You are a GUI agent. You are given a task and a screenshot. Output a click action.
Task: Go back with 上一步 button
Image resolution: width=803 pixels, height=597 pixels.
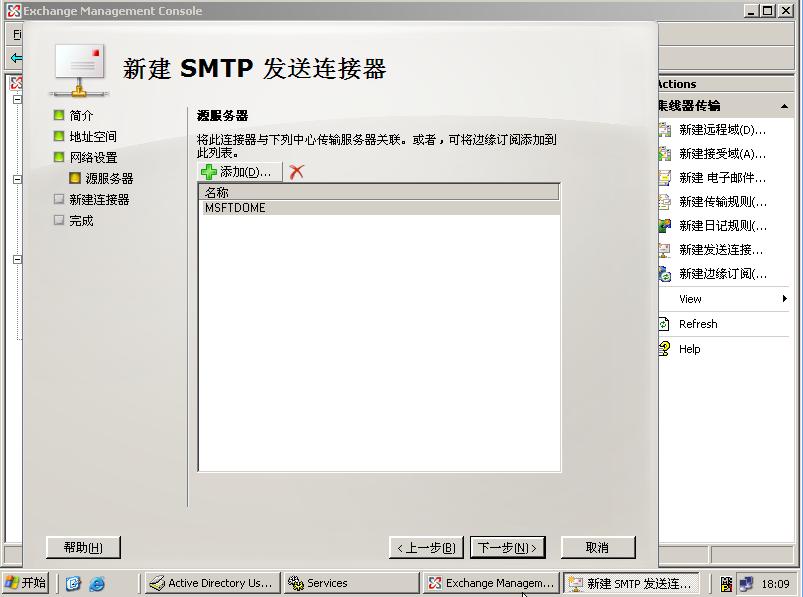coord(426,547)
